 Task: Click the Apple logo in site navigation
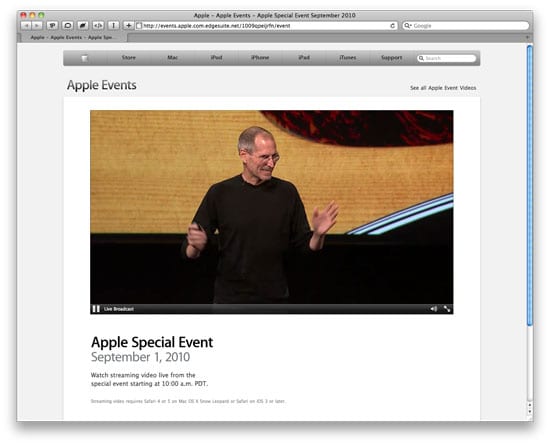pyautogui.click(x=85, y=58)
